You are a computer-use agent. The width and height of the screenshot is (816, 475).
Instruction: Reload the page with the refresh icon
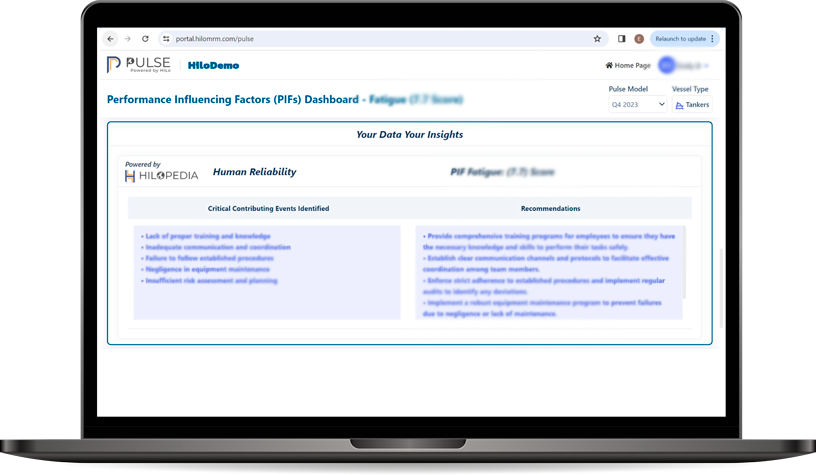(145, 39)
